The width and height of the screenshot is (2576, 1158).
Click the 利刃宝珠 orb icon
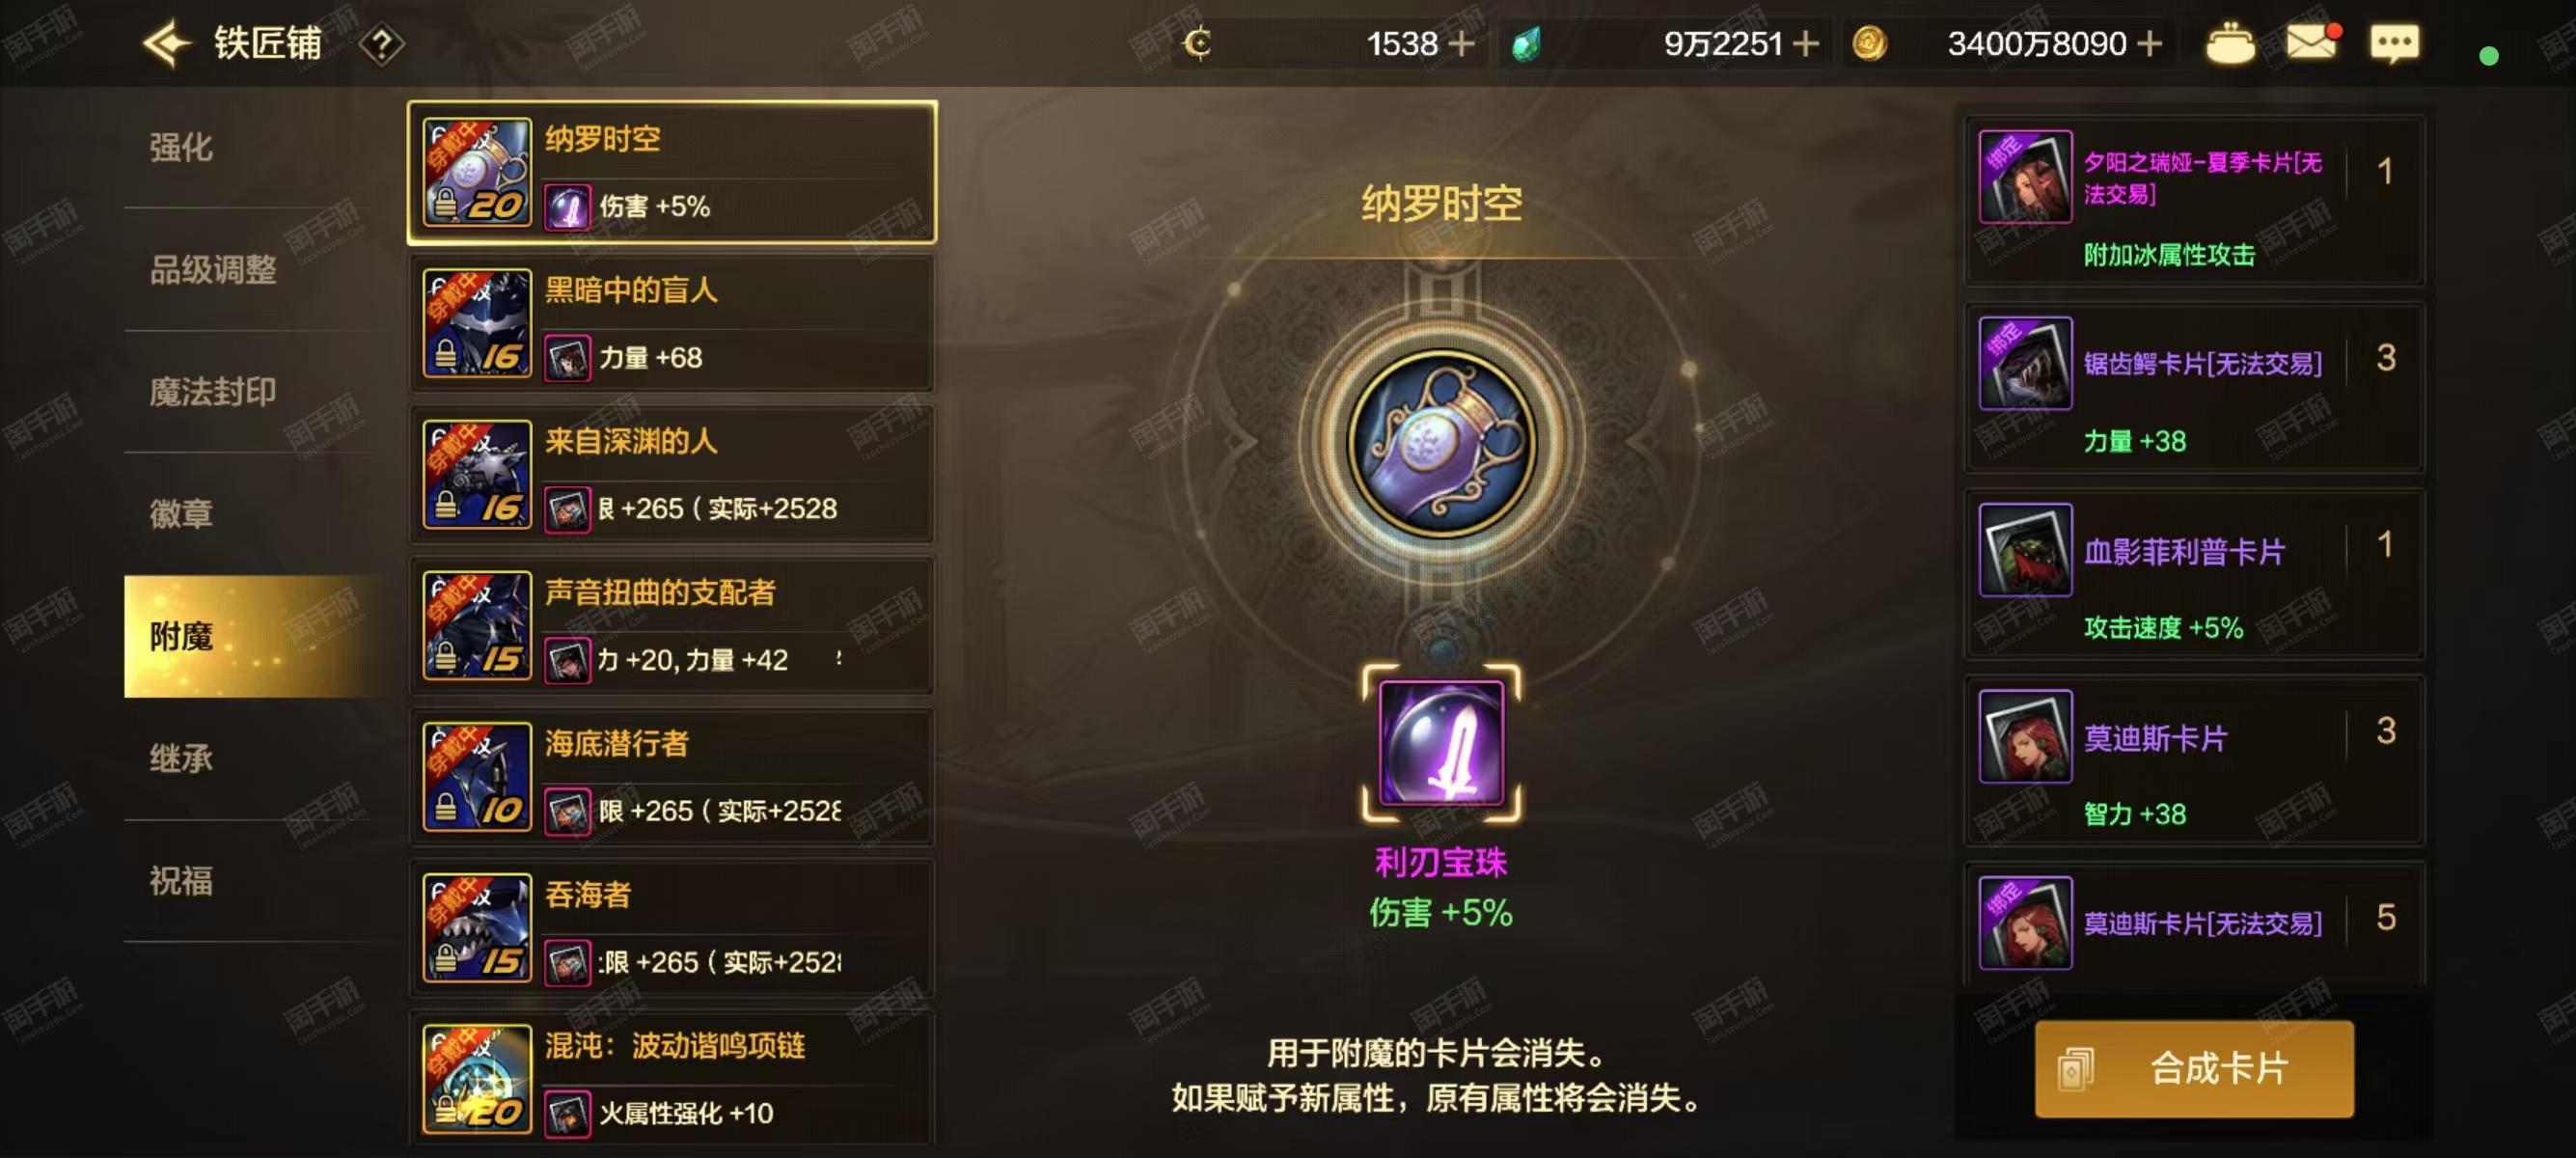point(1441,743)
